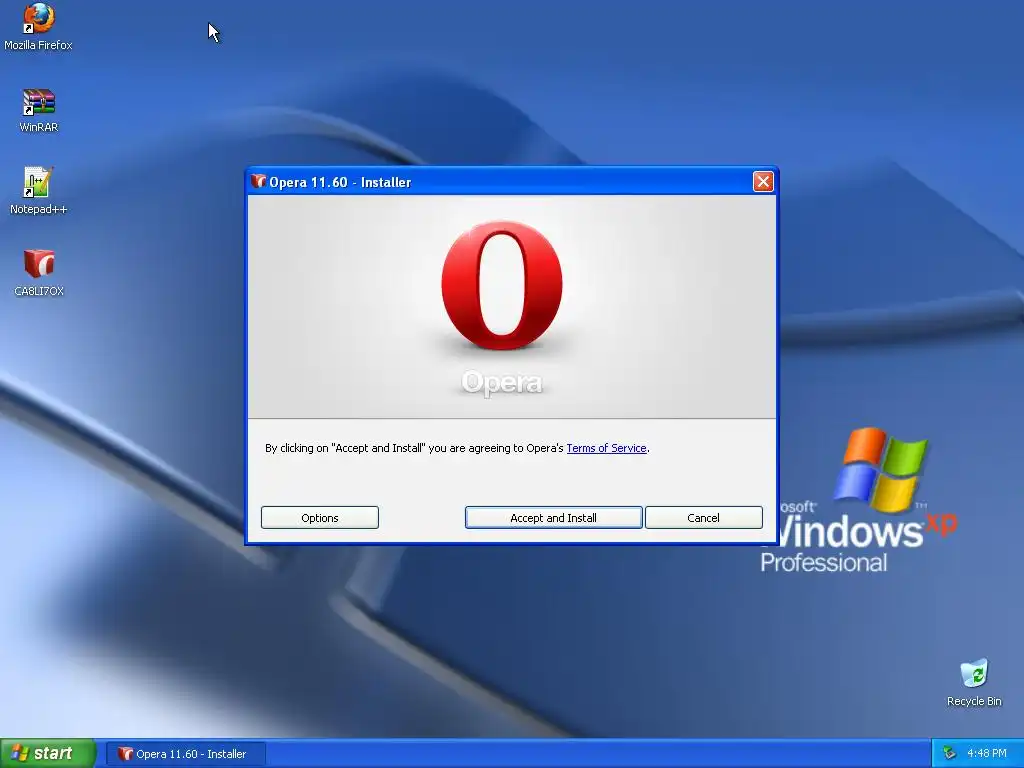Select the Notepad++ desktop shortcut
The height and width of the screenshot is (768, 1024).
39,191
